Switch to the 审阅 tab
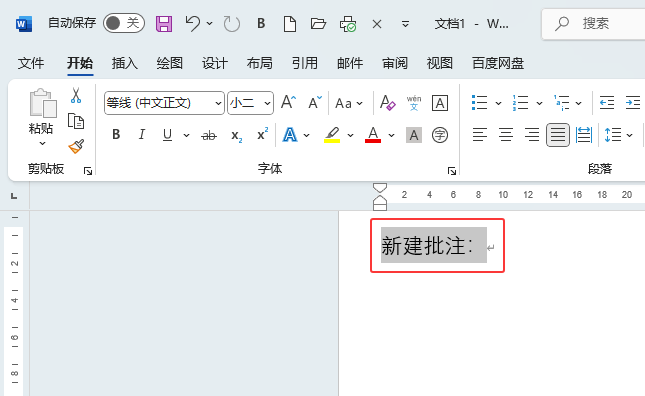The width and height of the screenshot is (645, 396). click(x=395, y=63)
